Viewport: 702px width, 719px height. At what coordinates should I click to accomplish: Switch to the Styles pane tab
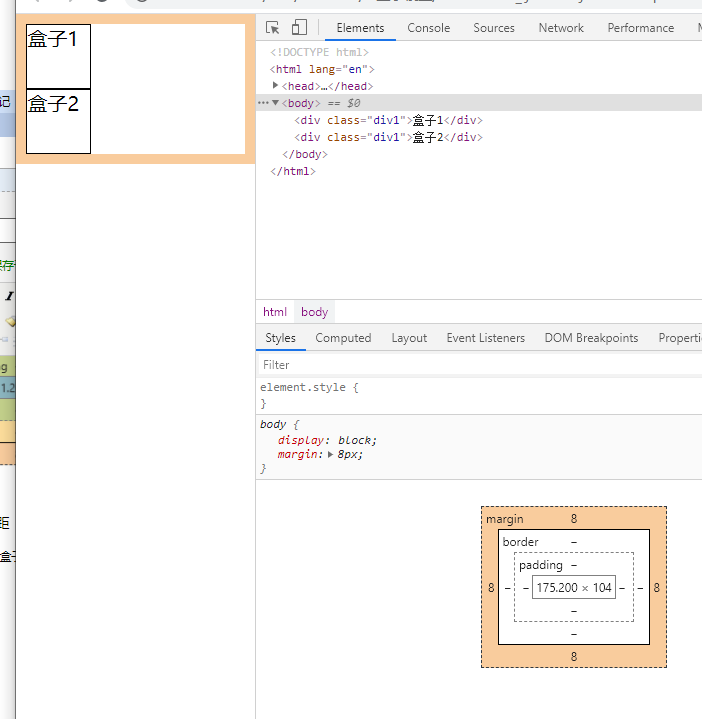click(281, 338)
